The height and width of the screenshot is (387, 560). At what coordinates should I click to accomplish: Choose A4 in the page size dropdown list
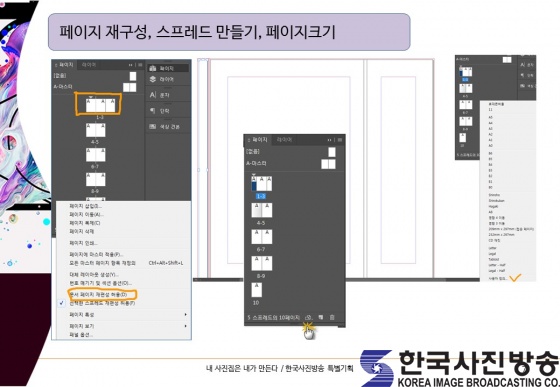tap(491, 123)
